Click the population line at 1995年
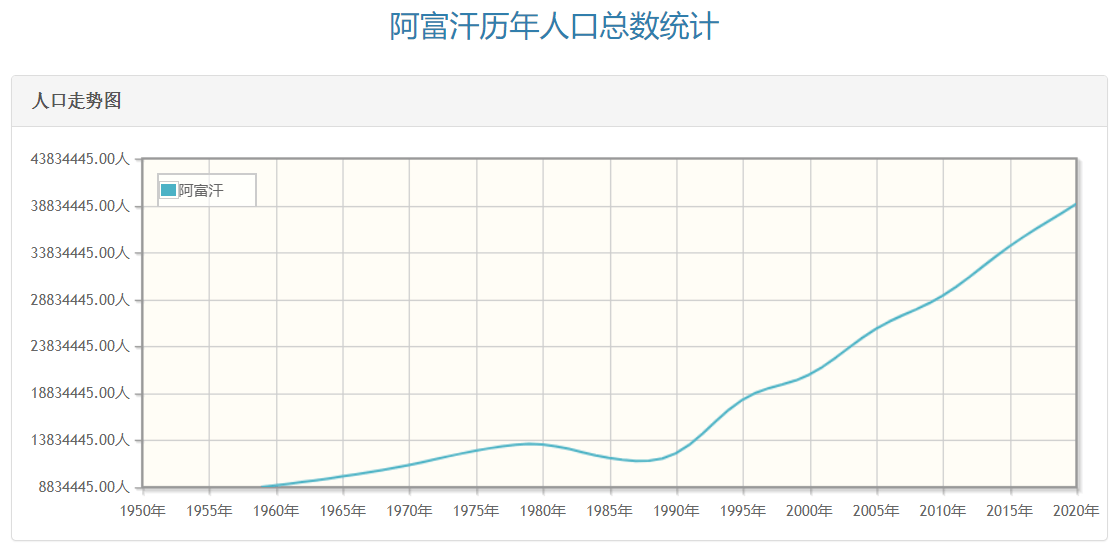 coord(743,399)
